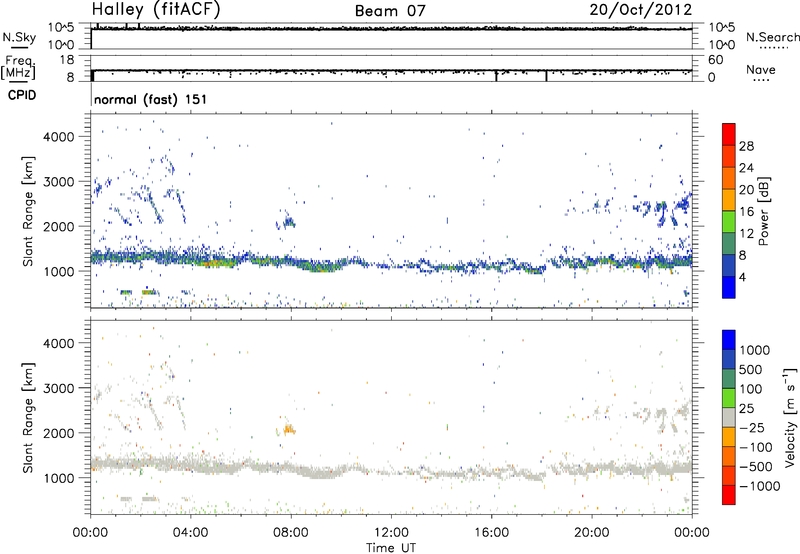Select the red bottom velocity swatch below -1000
The width and height of the screenshot is (800, 554).
pyautogui.click(x=729, y=495)
